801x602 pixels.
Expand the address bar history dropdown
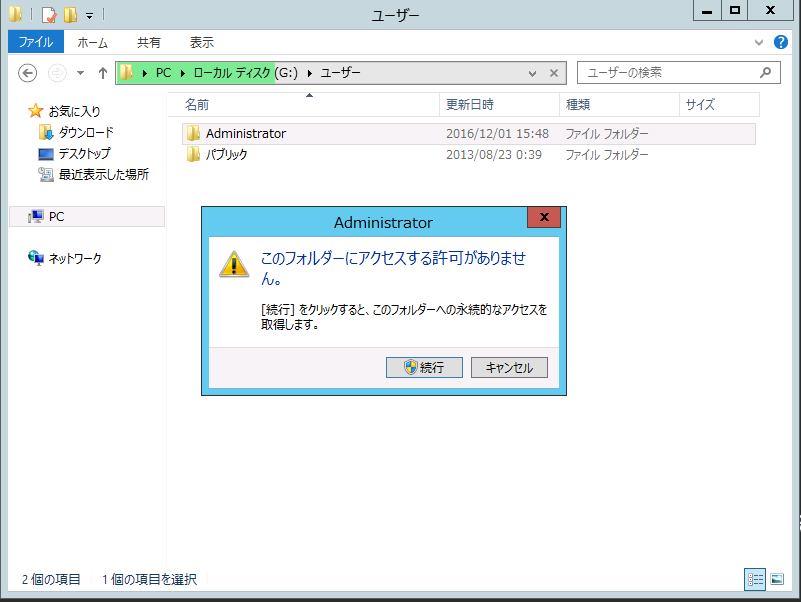point(534,73)
